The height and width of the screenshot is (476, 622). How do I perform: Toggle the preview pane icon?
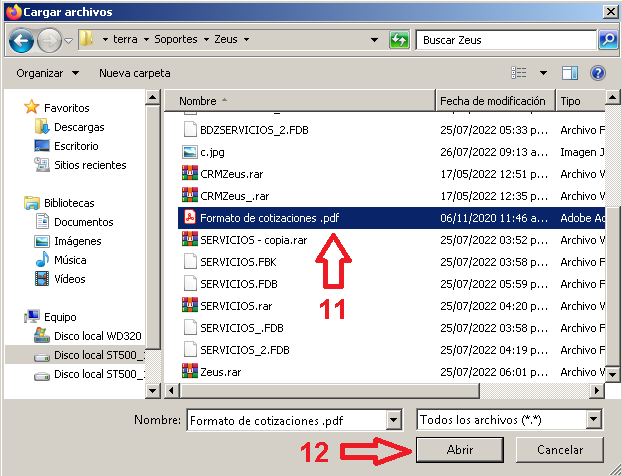pyautogui.click(x=570, y=73)
